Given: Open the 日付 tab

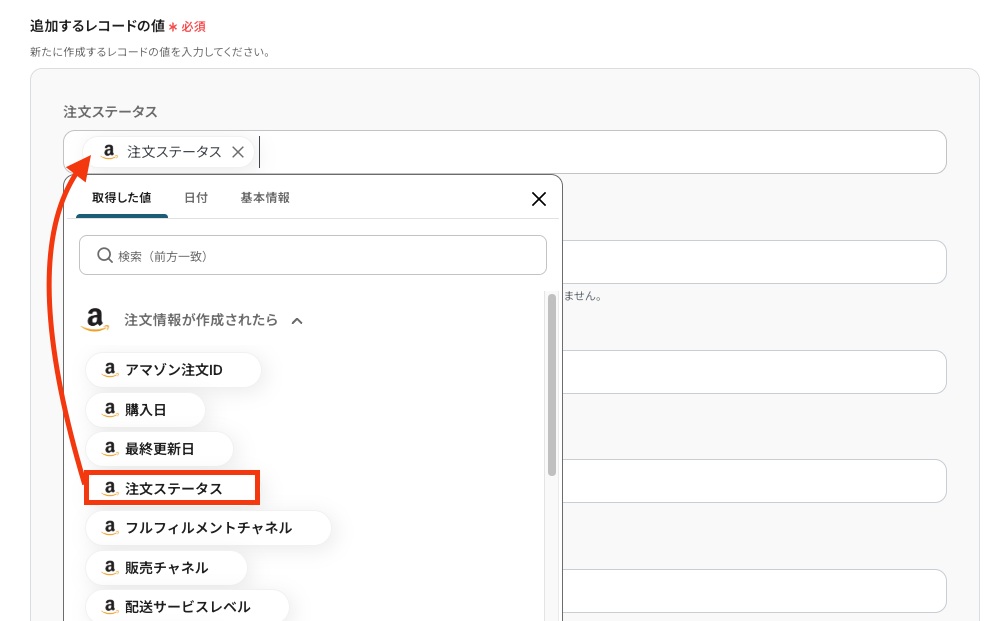Looking at the screenshot, I should tap(196, 198).
